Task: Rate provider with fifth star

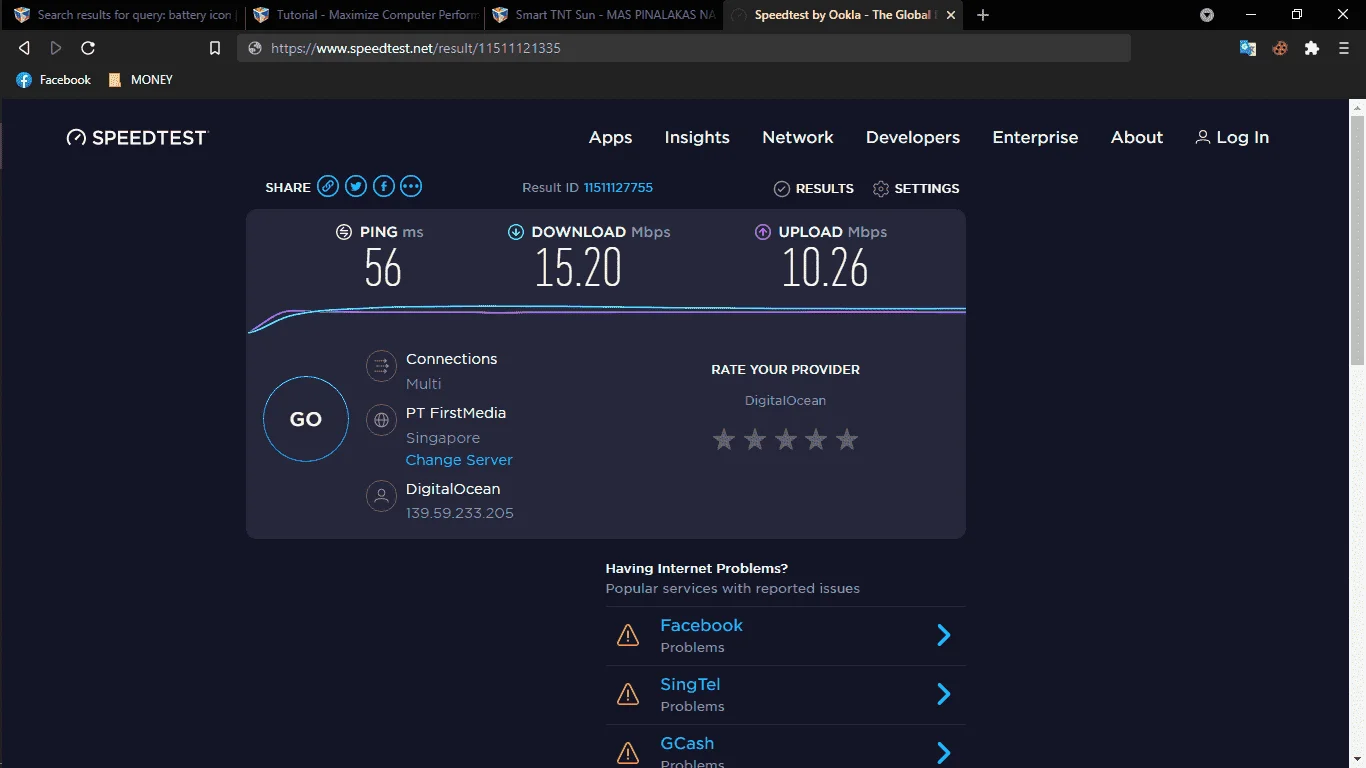Action: [x=847, y=439]
